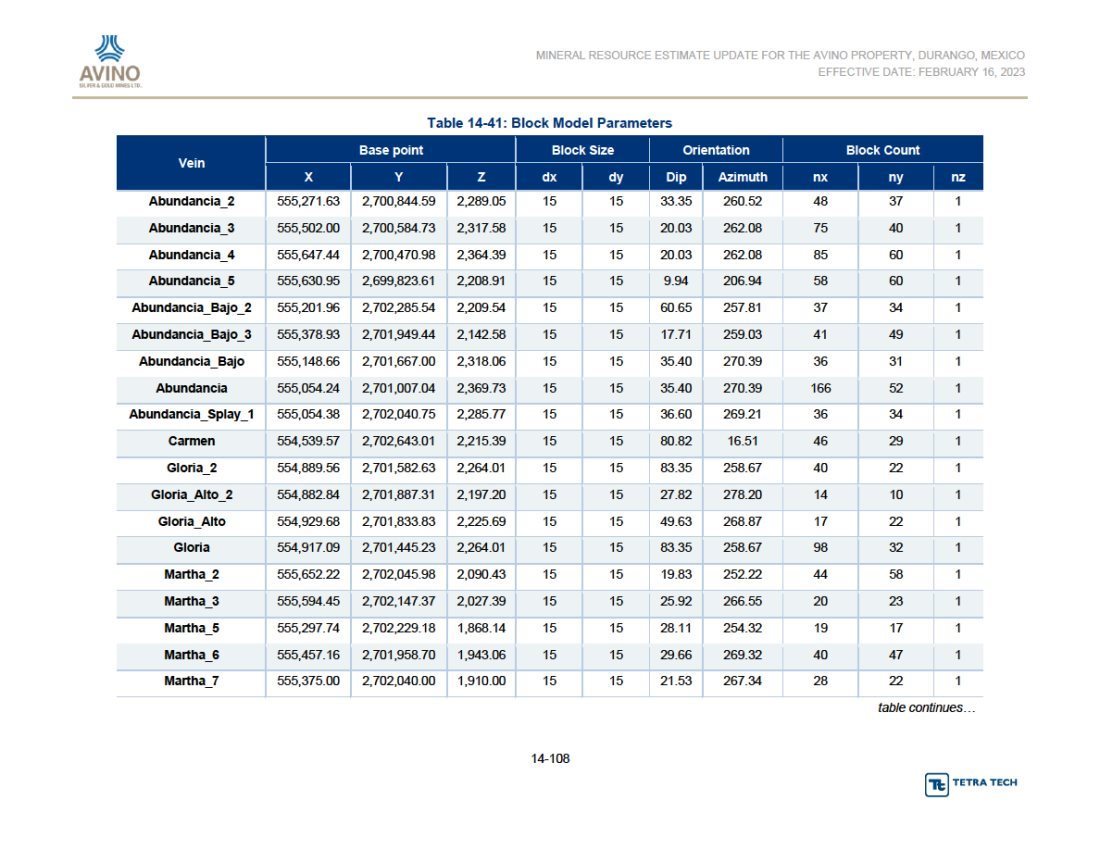Select the effective date header text
Viewport: 1100px width, 850px height.
click(x=921, y=72)
